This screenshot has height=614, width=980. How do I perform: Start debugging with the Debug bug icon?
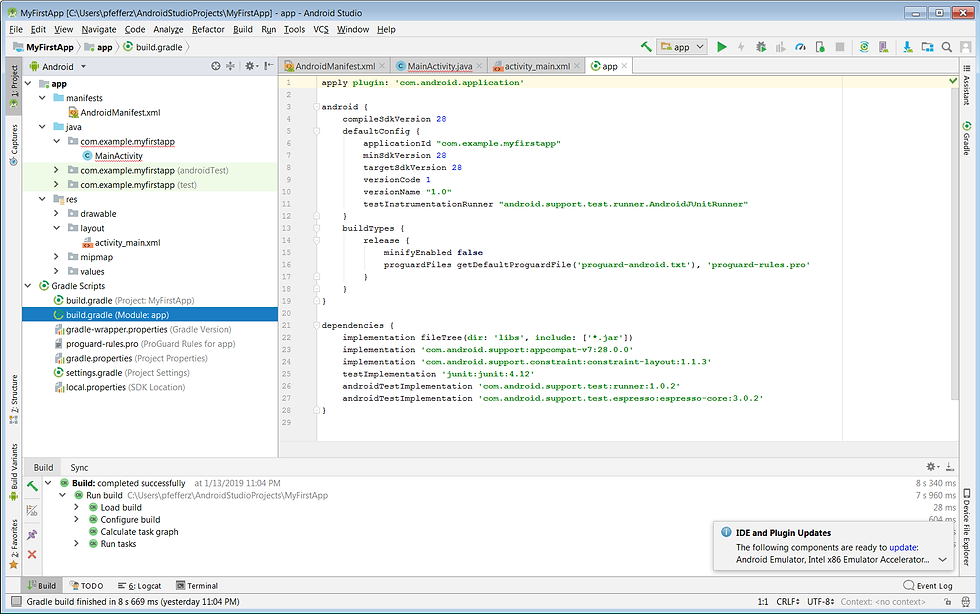pyautogui.click(x=761, y=46)
